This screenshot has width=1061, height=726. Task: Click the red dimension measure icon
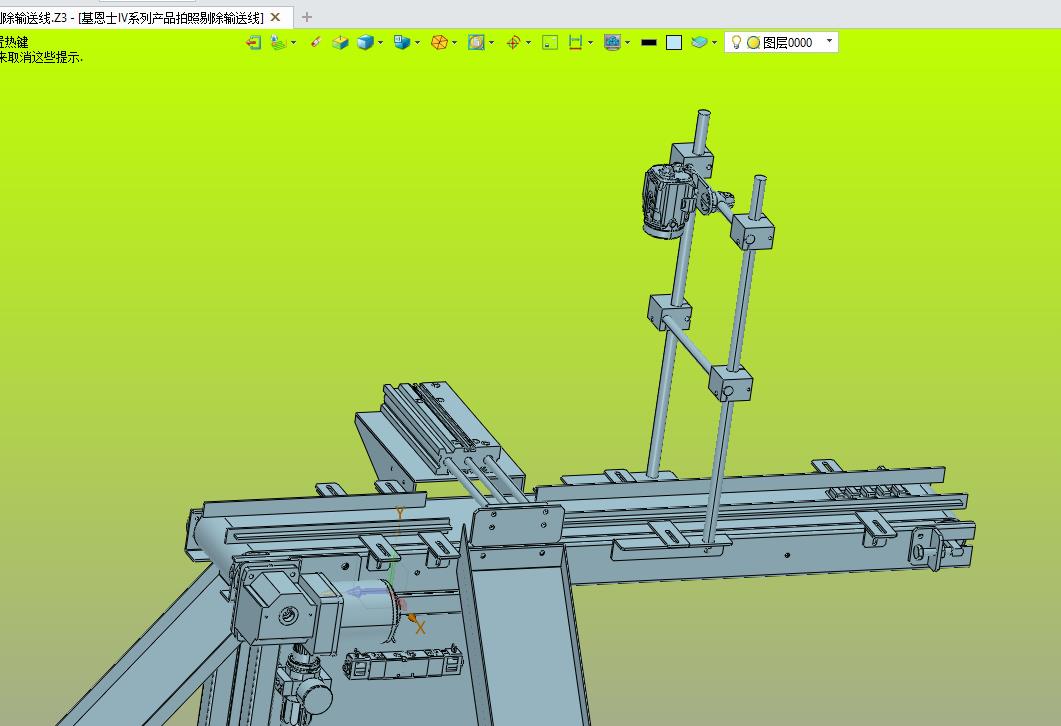coord(576,43)
